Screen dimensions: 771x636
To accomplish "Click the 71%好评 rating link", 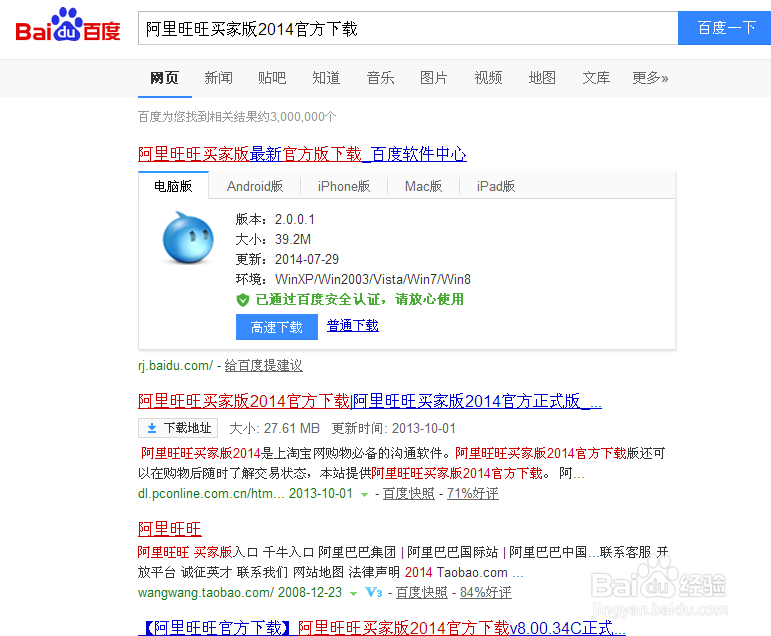I will pyautogui.click(x=473, y=493).
